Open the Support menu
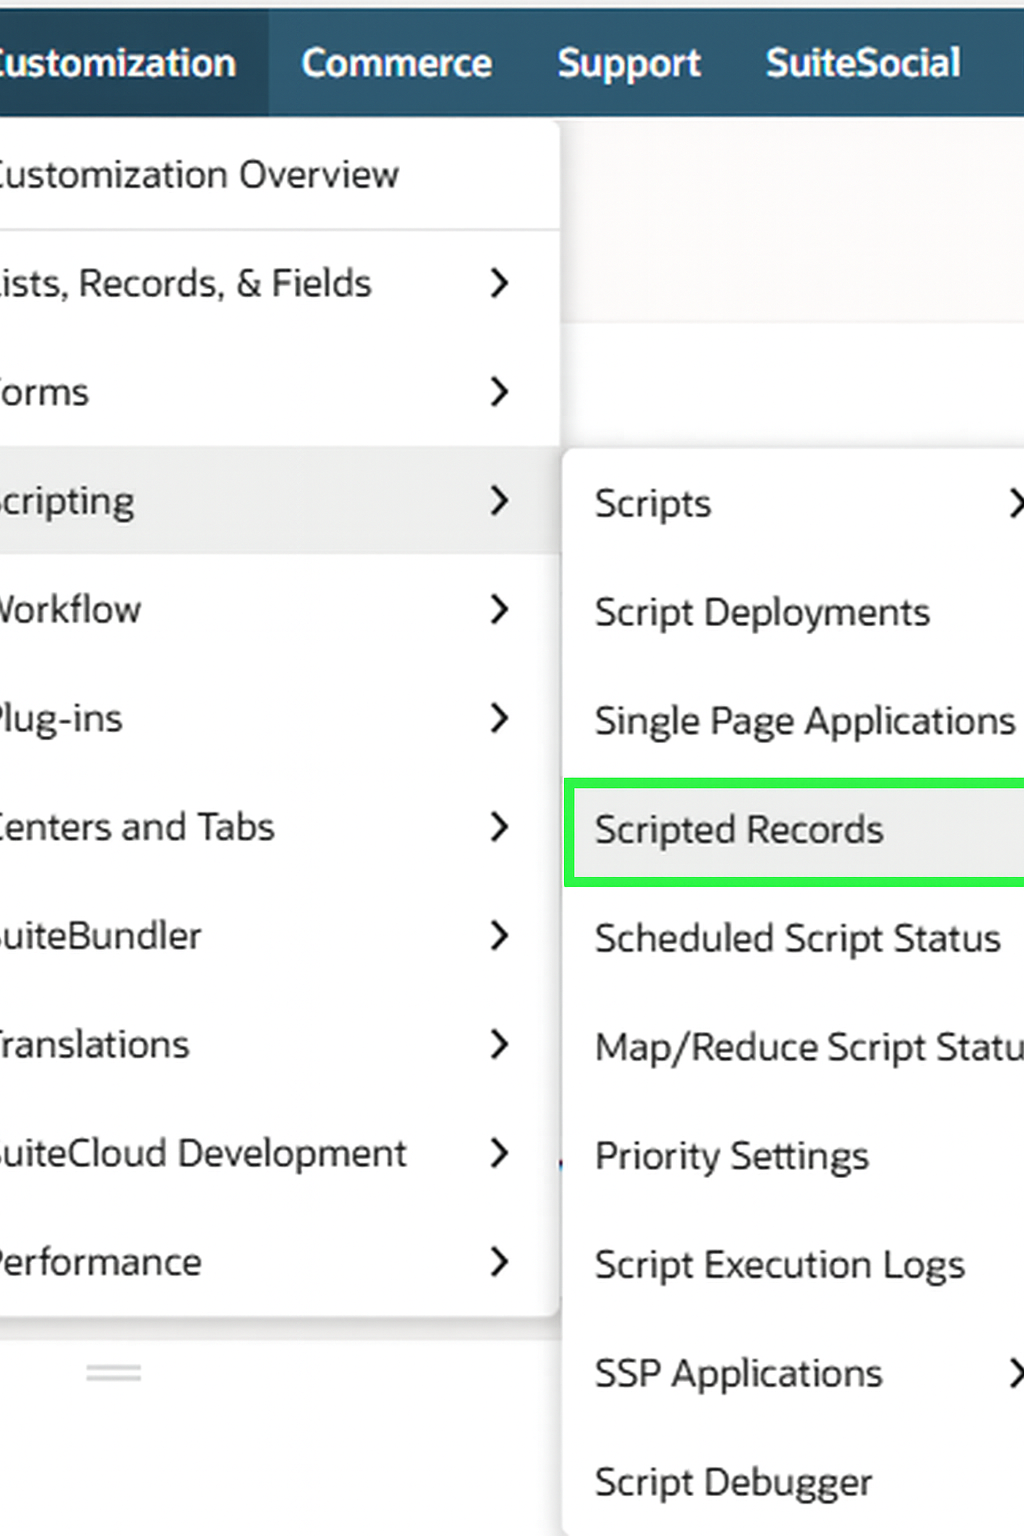The height and width of the screenshot is (1536, 1024). pyautogui.click(x=628, y=62)
